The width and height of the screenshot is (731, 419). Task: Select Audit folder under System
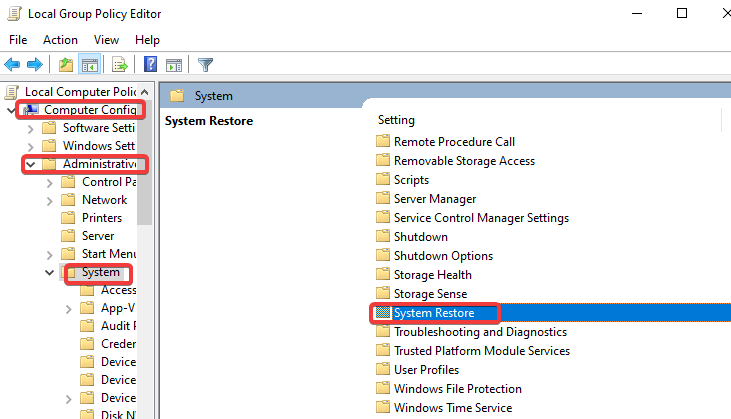(119, 326)
